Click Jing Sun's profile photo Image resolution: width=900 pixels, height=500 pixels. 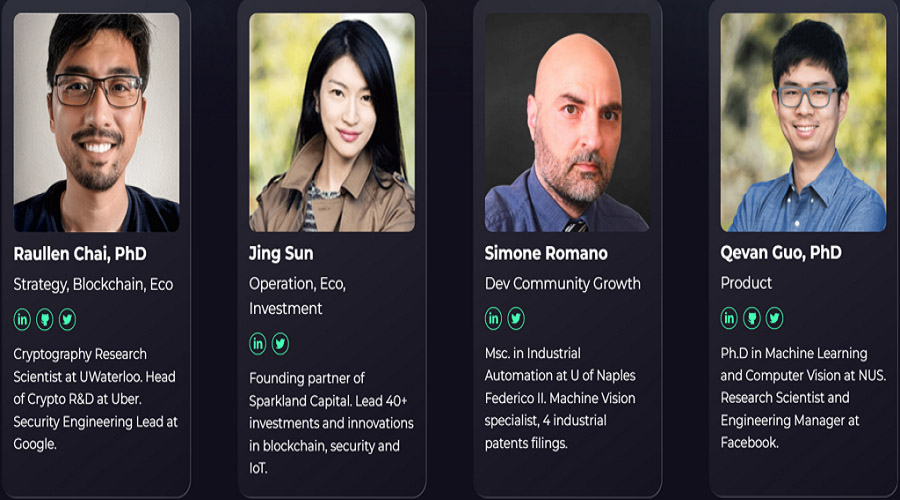coord(332,122)
